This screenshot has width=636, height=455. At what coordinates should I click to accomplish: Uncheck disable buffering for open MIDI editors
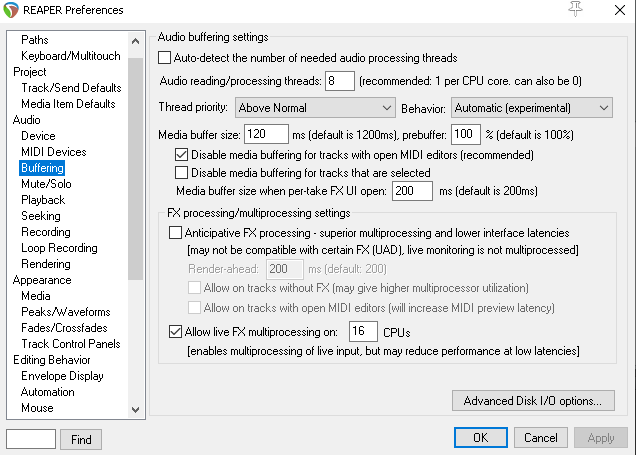181,155
